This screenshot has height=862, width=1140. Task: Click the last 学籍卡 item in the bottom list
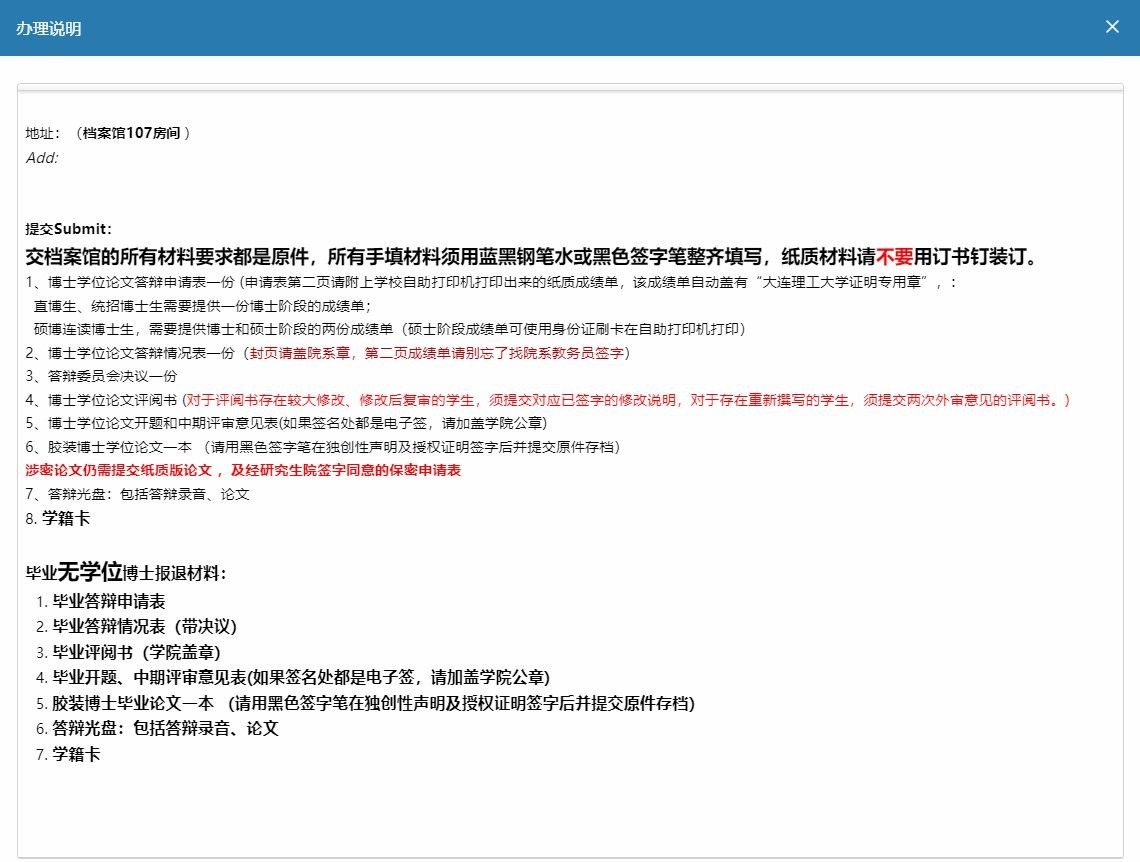point(76,755)
